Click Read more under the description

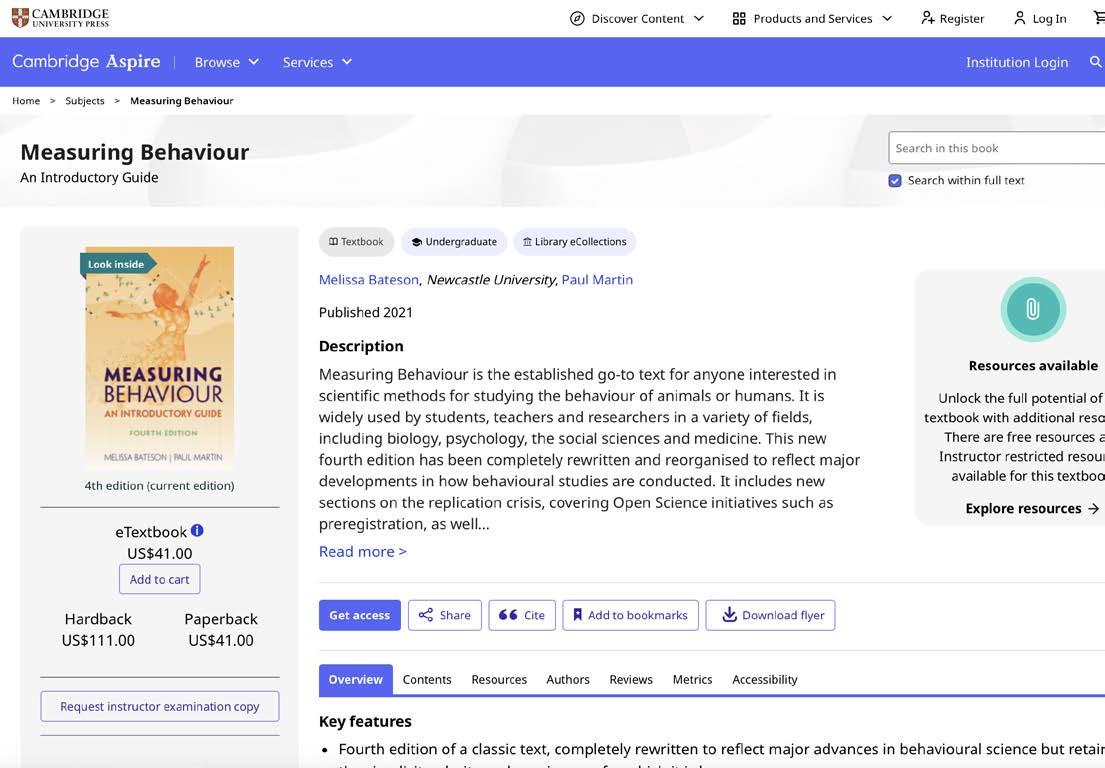[363, 552]
